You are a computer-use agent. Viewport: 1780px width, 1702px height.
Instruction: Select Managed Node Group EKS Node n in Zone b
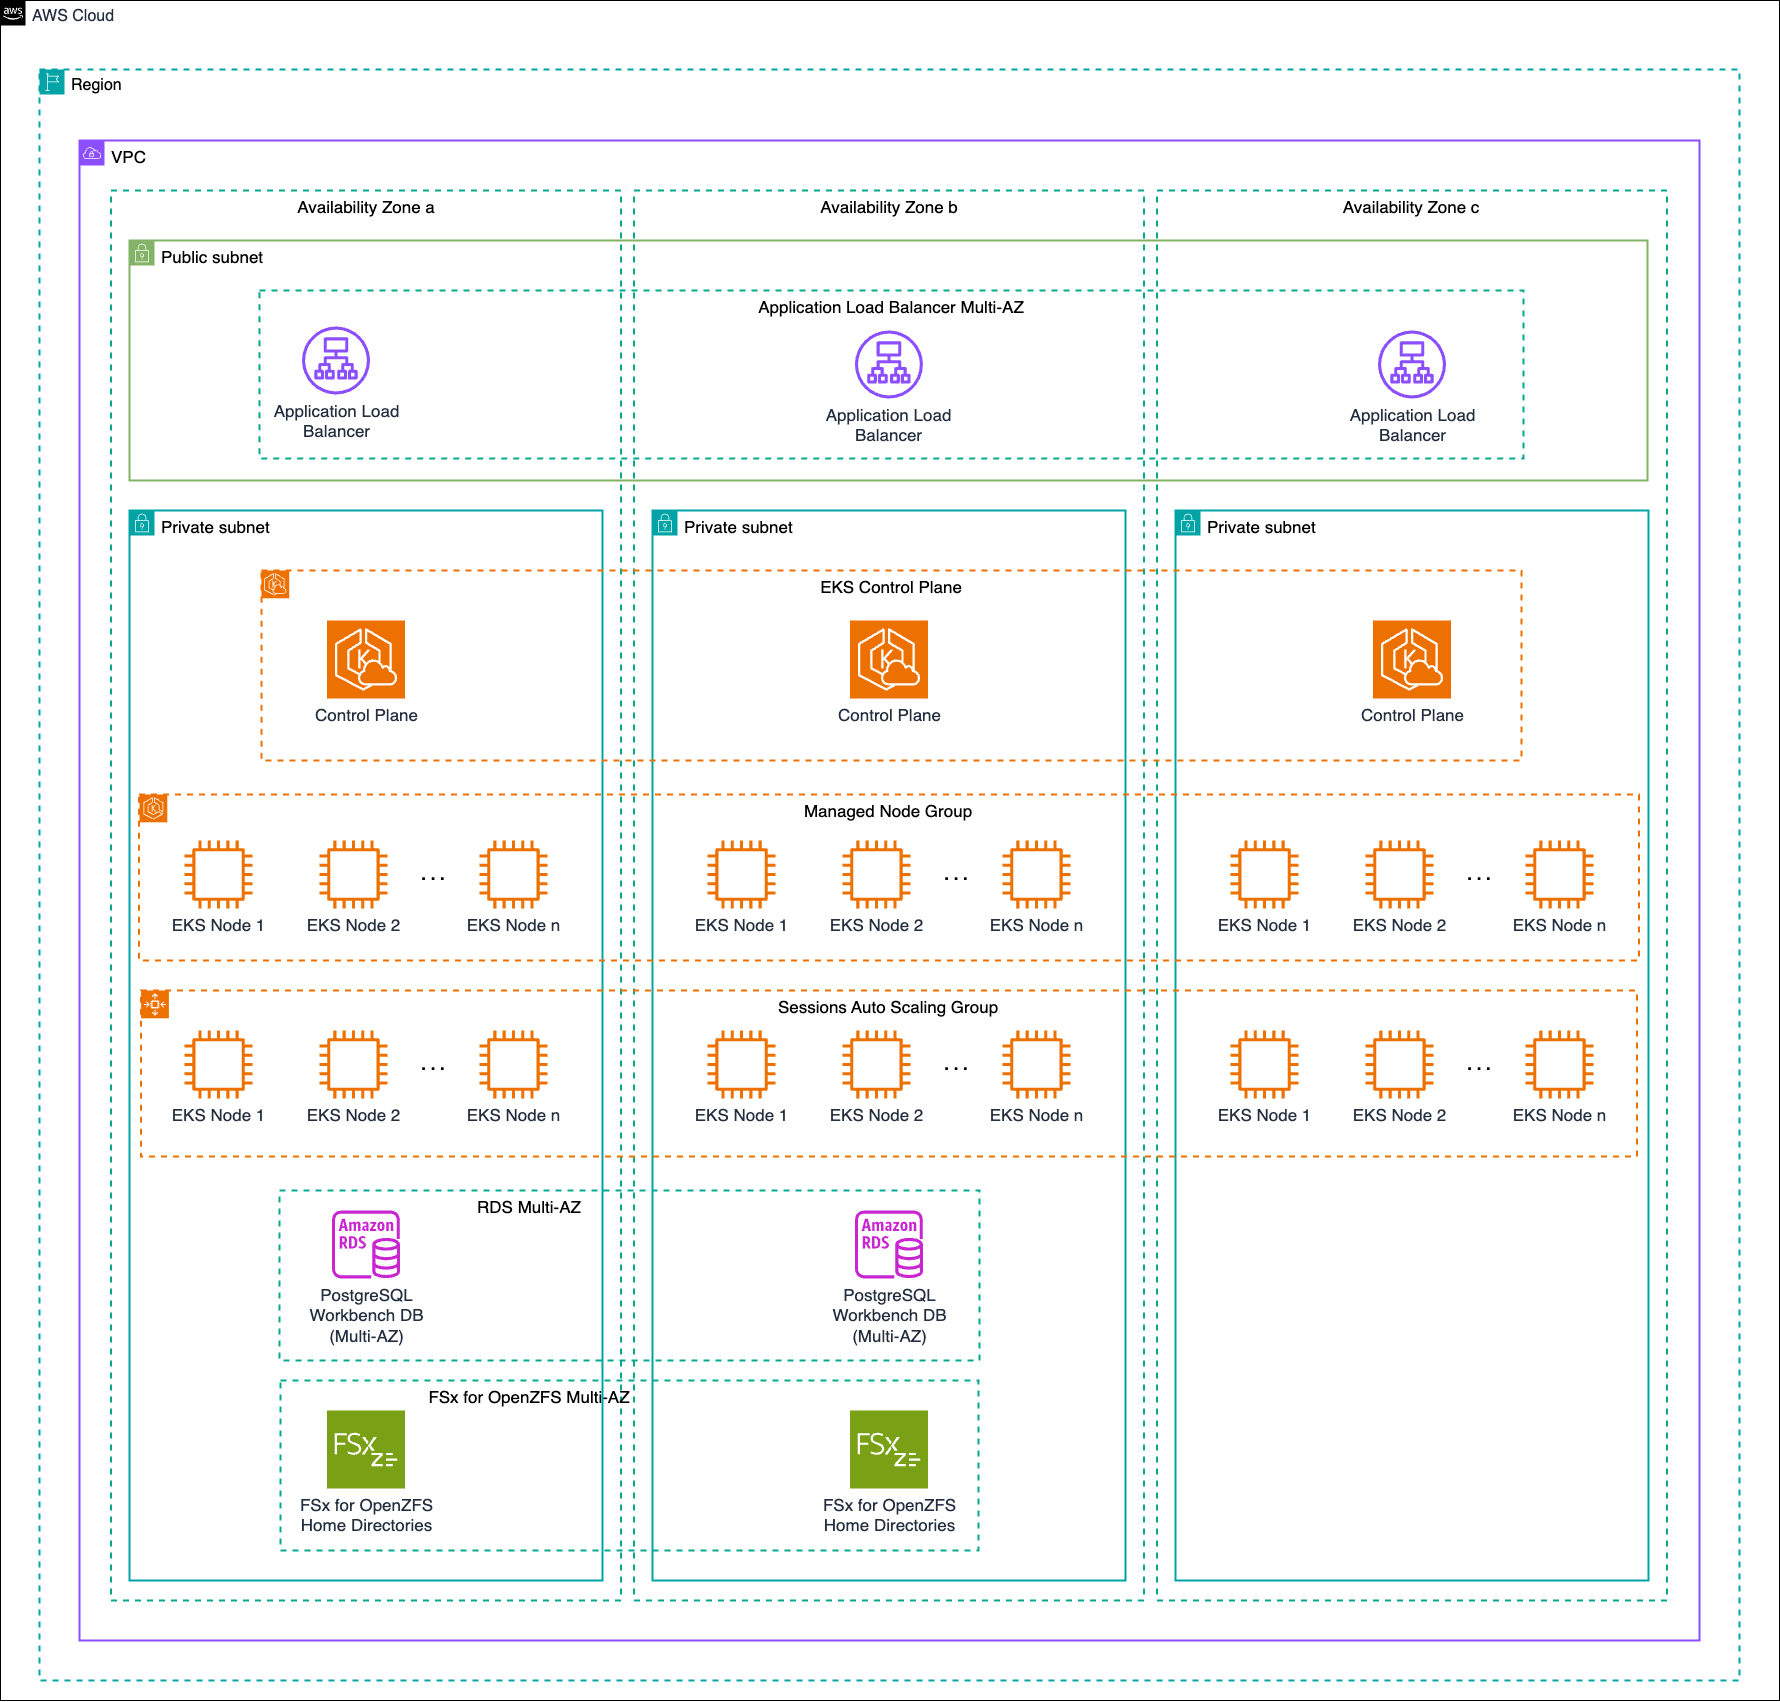(1036, 874)
